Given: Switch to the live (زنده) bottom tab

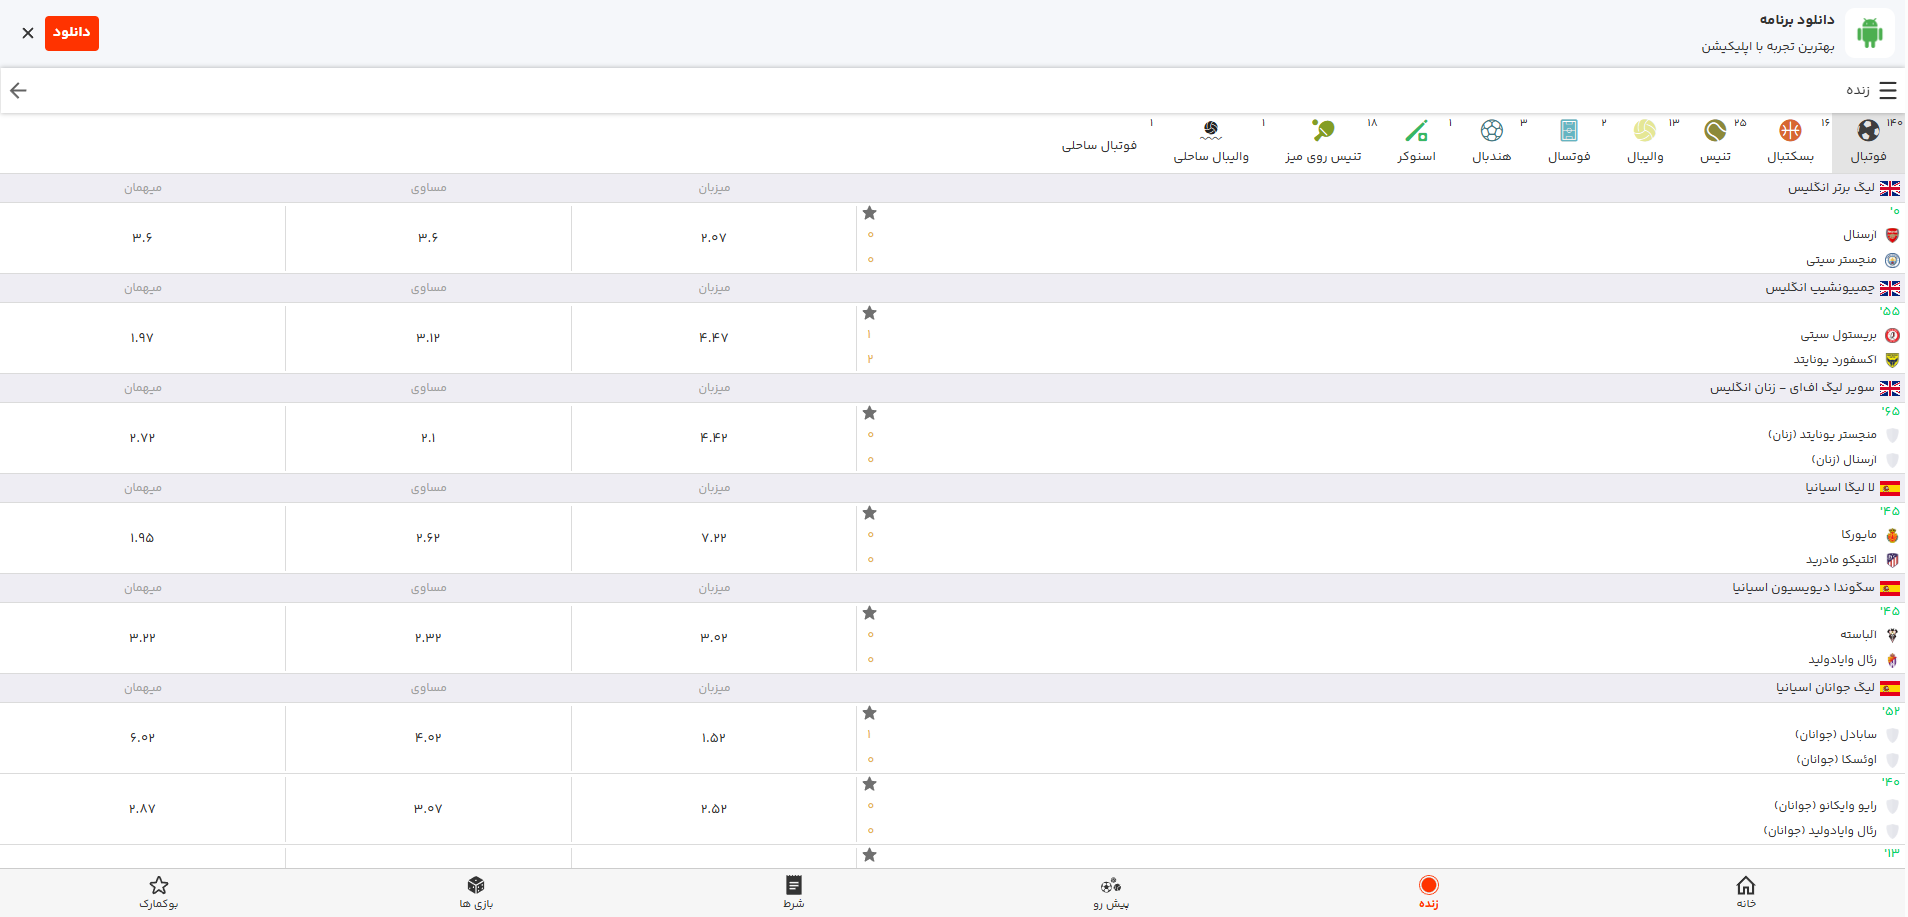Looking at the screenshot, I should point(1428,891).
